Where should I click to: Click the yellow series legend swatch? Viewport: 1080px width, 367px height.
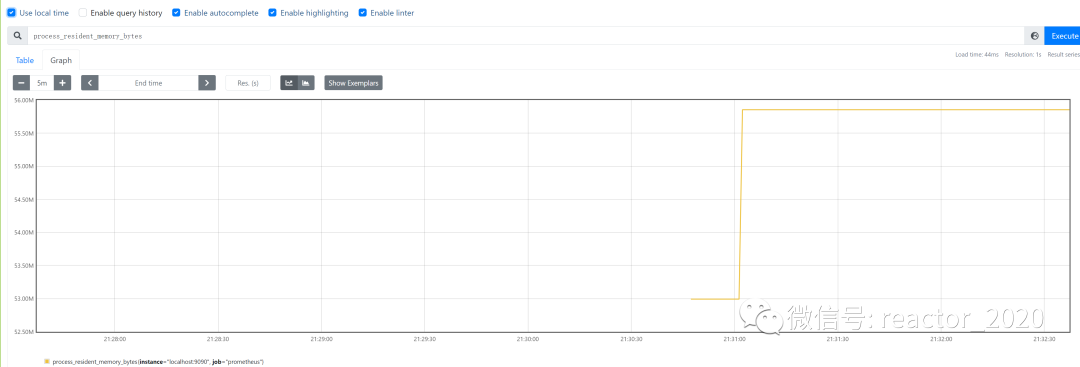click(x=47, y=361)
